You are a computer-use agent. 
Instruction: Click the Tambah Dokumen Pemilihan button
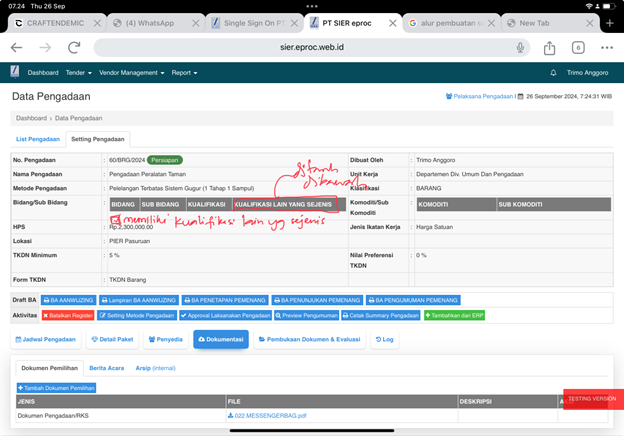[x=56, y=387]
